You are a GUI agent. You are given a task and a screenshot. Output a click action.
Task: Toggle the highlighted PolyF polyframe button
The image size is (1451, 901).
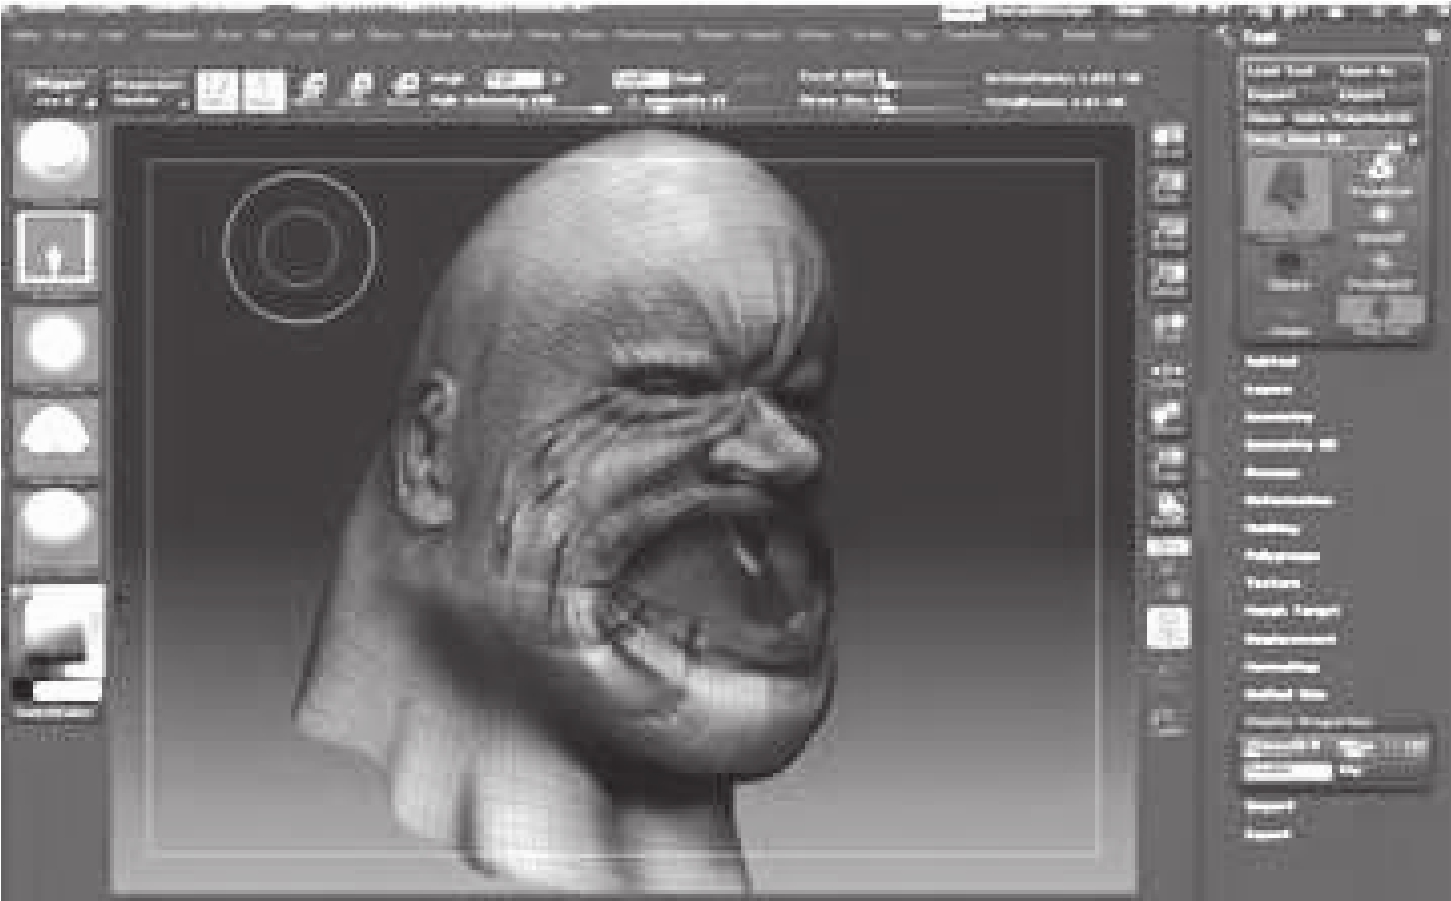tap(1168, 628)
